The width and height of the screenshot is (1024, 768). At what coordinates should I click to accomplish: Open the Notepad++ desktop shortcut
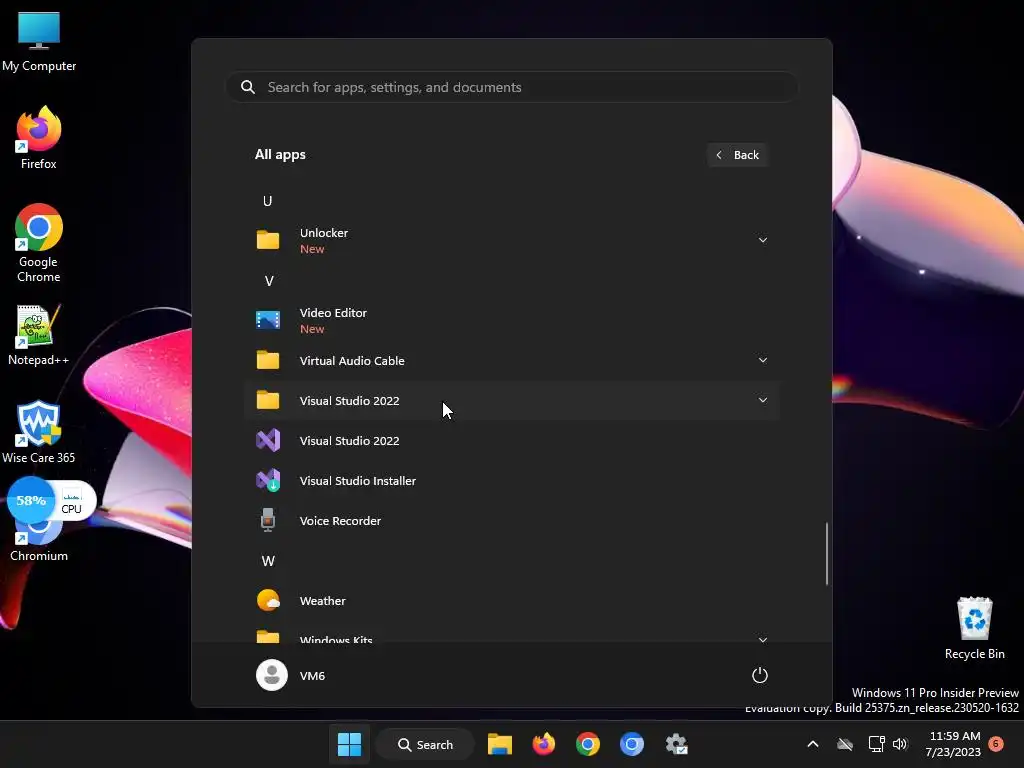(x=39, y=335)
